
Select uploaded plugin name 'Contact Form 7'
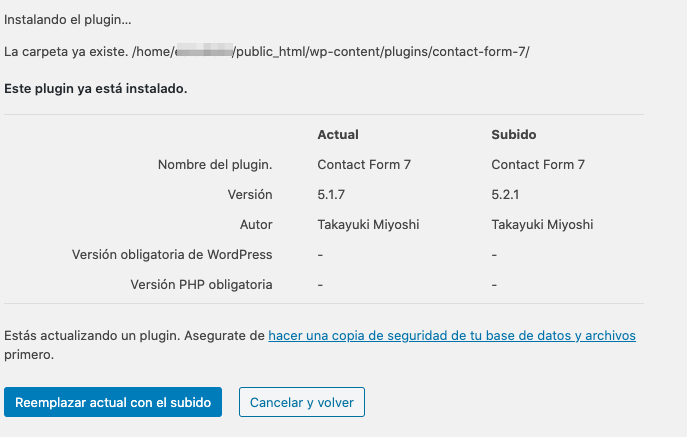pos(538,165)
